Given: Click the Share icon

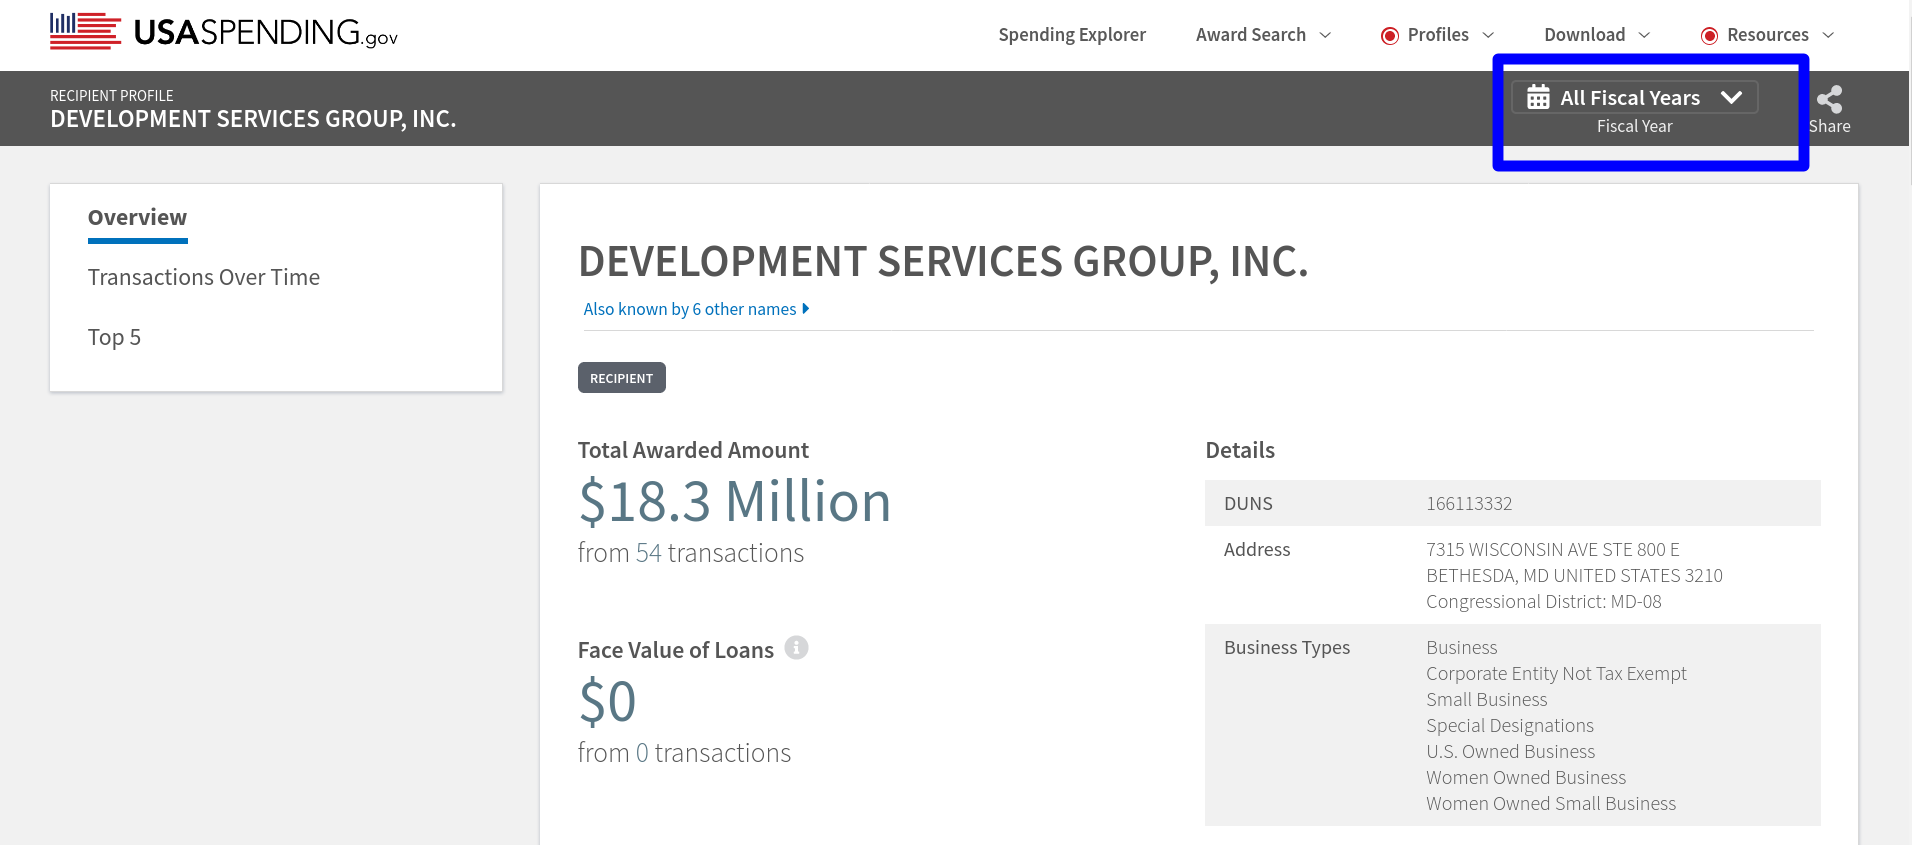Looking at the screenshot, I should 1829,99.
